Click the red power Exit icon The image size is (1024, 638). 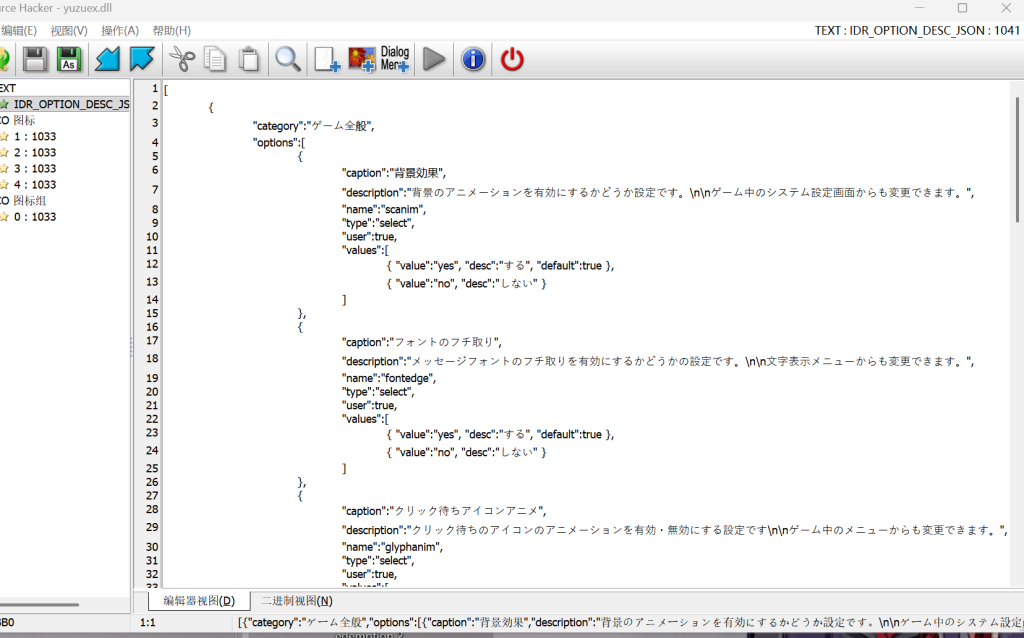[512, 60]
